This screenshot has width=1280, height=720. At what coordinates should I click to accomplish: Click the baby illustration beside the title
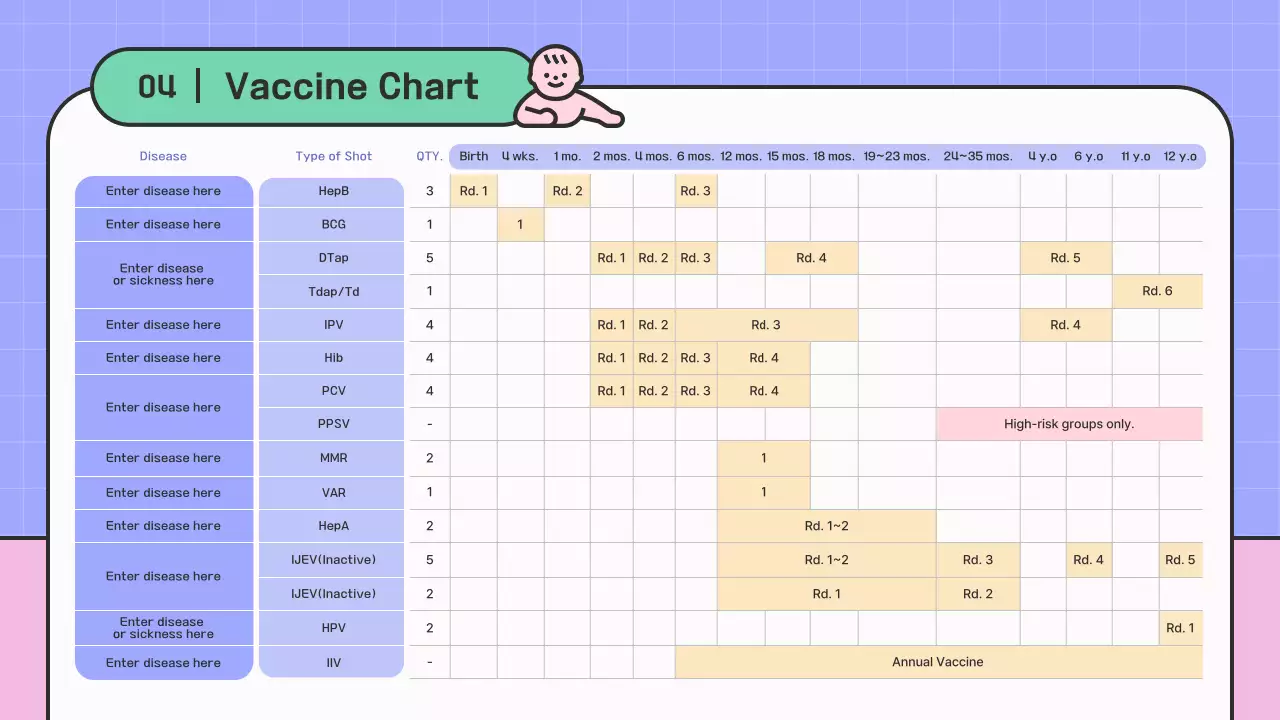562,90
